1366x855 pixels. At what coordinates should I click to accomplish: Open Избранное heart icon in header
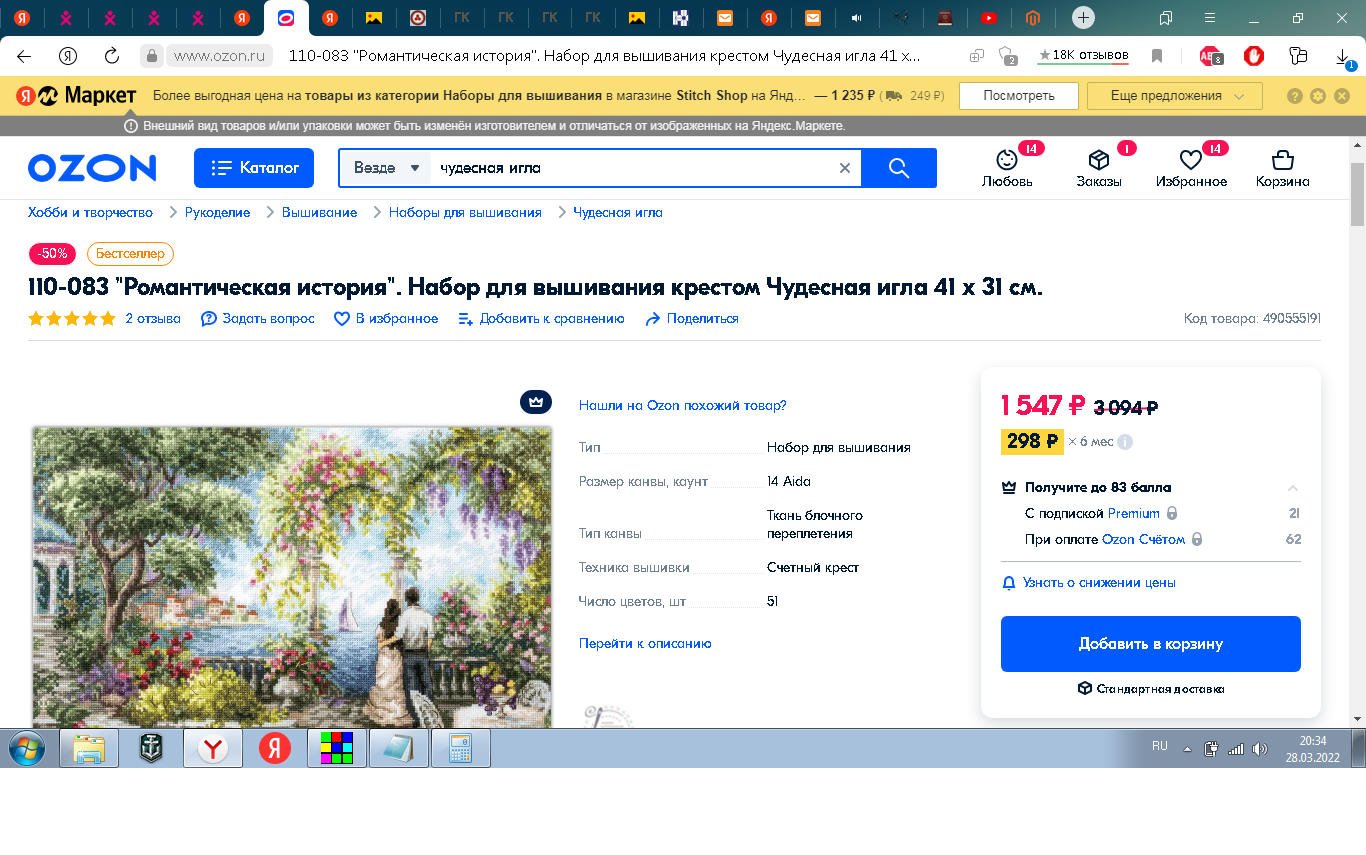click(x=1190, y=161)
